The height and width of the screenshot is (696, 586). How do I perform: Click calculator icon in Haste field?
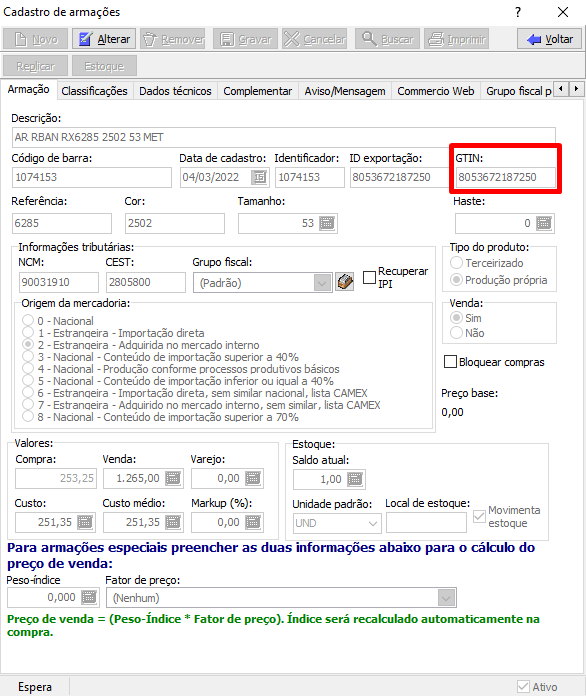click(544, 223)
